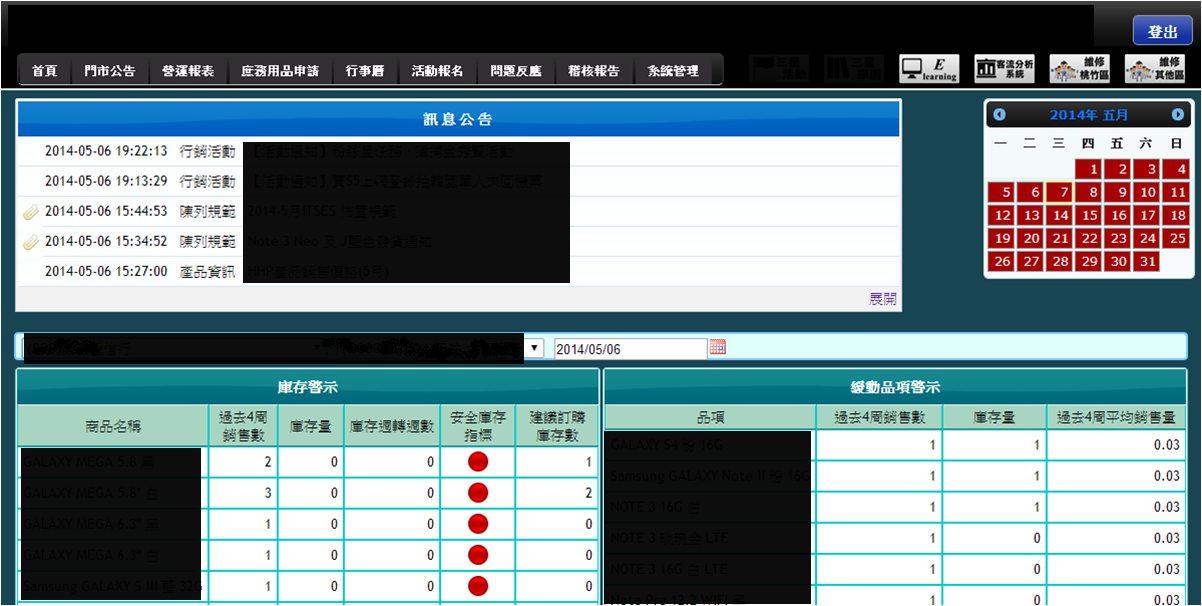This screenshot has height=606, width=1202.
Task: Open the 門市公告 menu
Action: 110,71
